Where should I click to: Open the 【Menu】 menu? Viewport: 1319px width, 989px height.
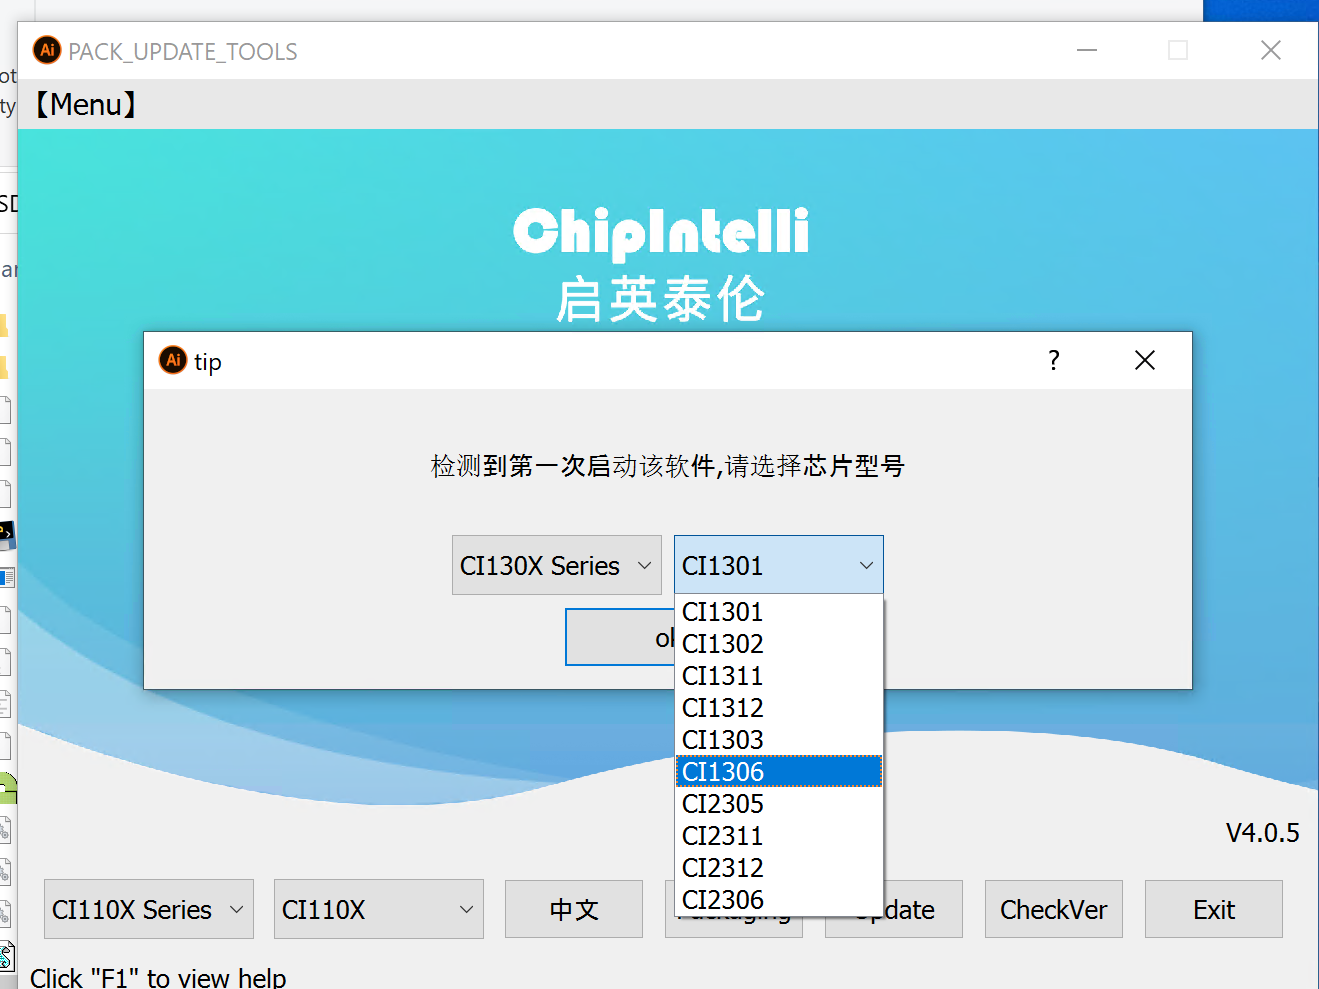pos(84,104)
